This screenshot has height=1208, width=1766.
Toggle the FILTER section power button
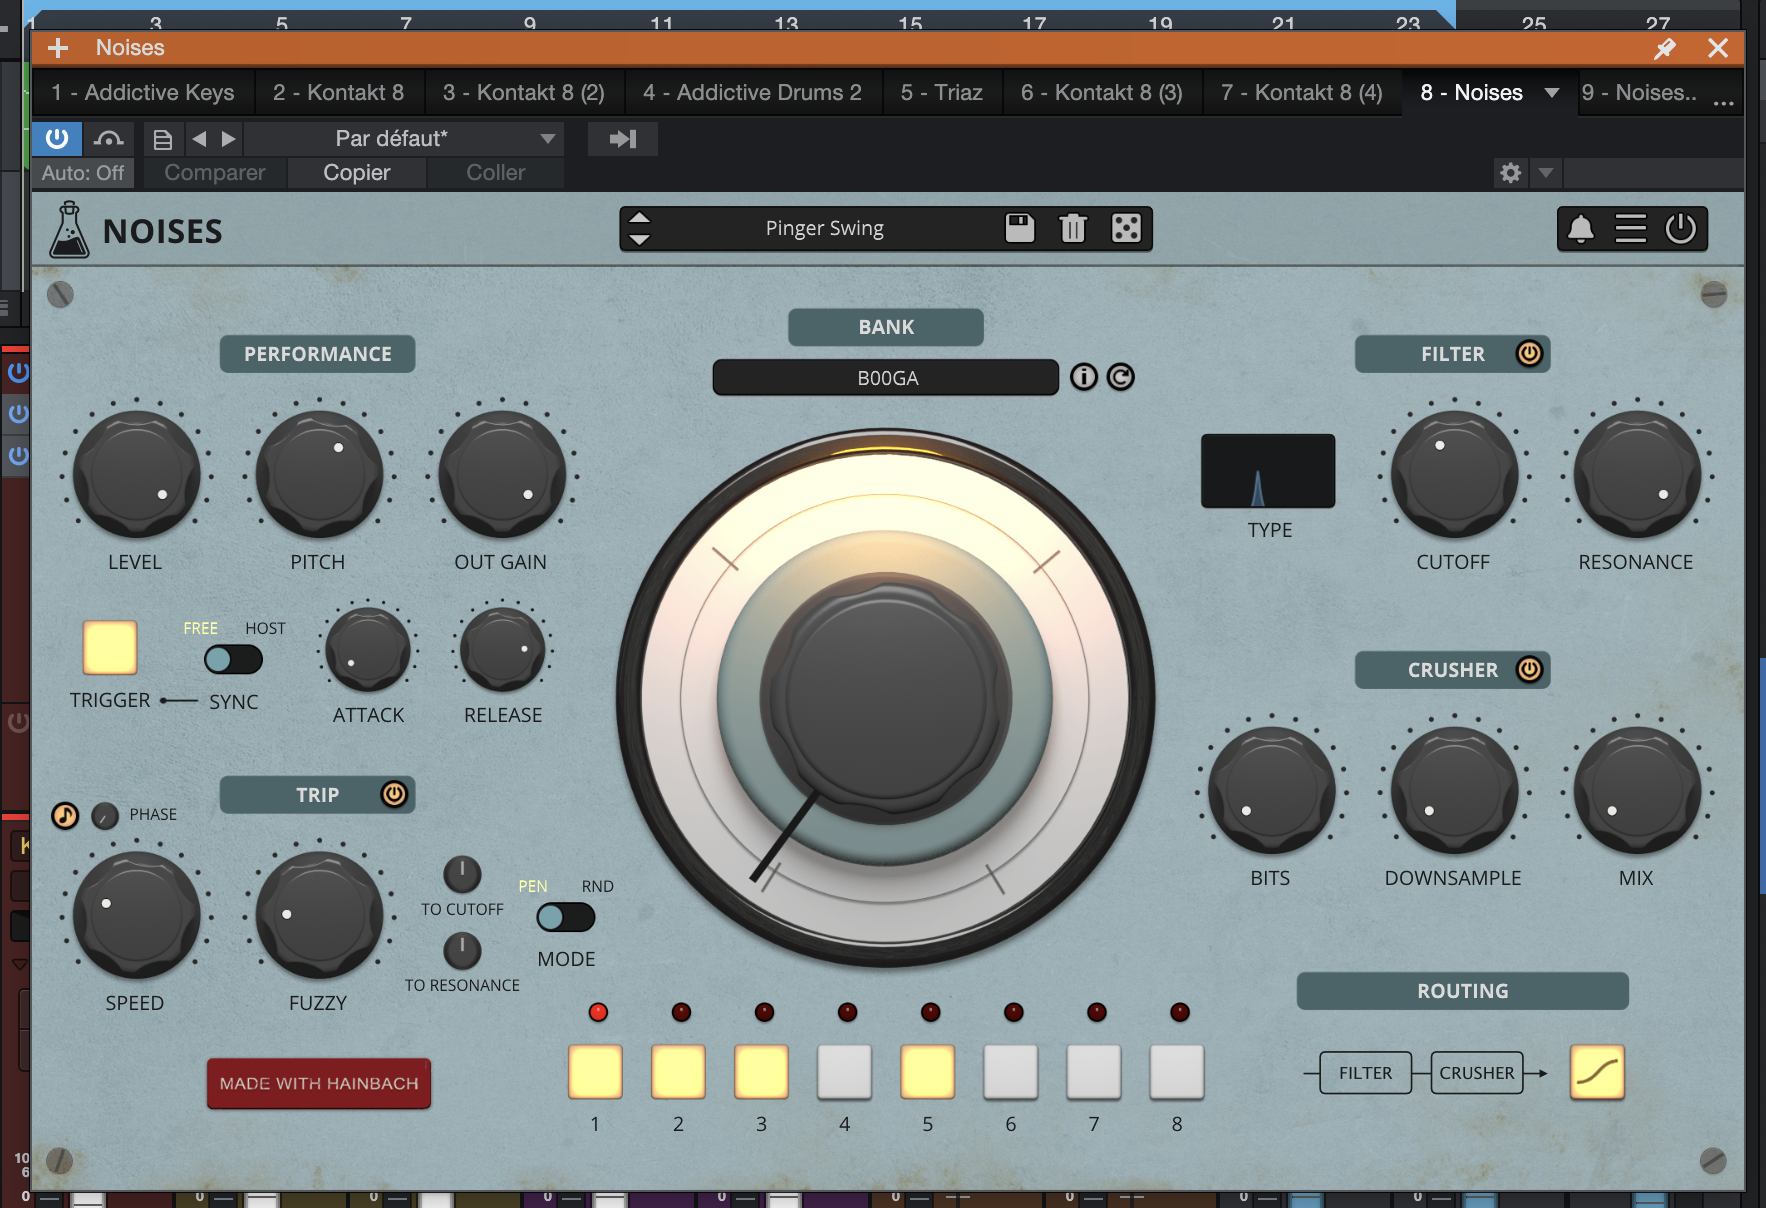click(1529, 353)
